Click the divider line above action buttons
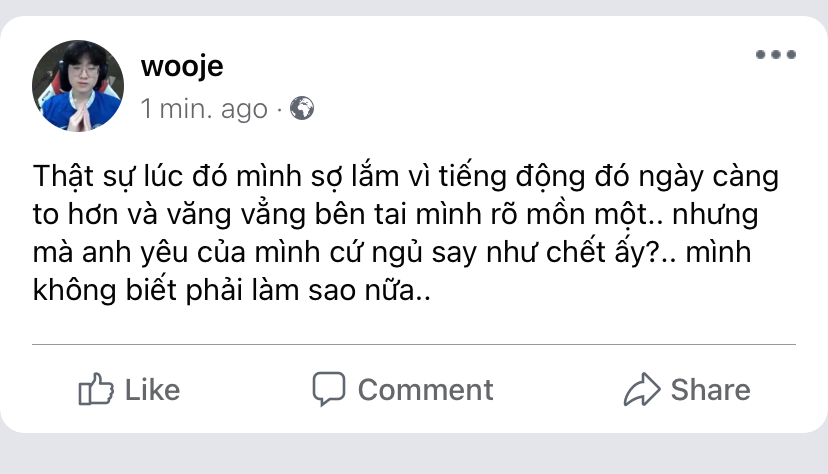Viewport: 828px width, 474px height. pyautogui.click(x=414, y=344)
